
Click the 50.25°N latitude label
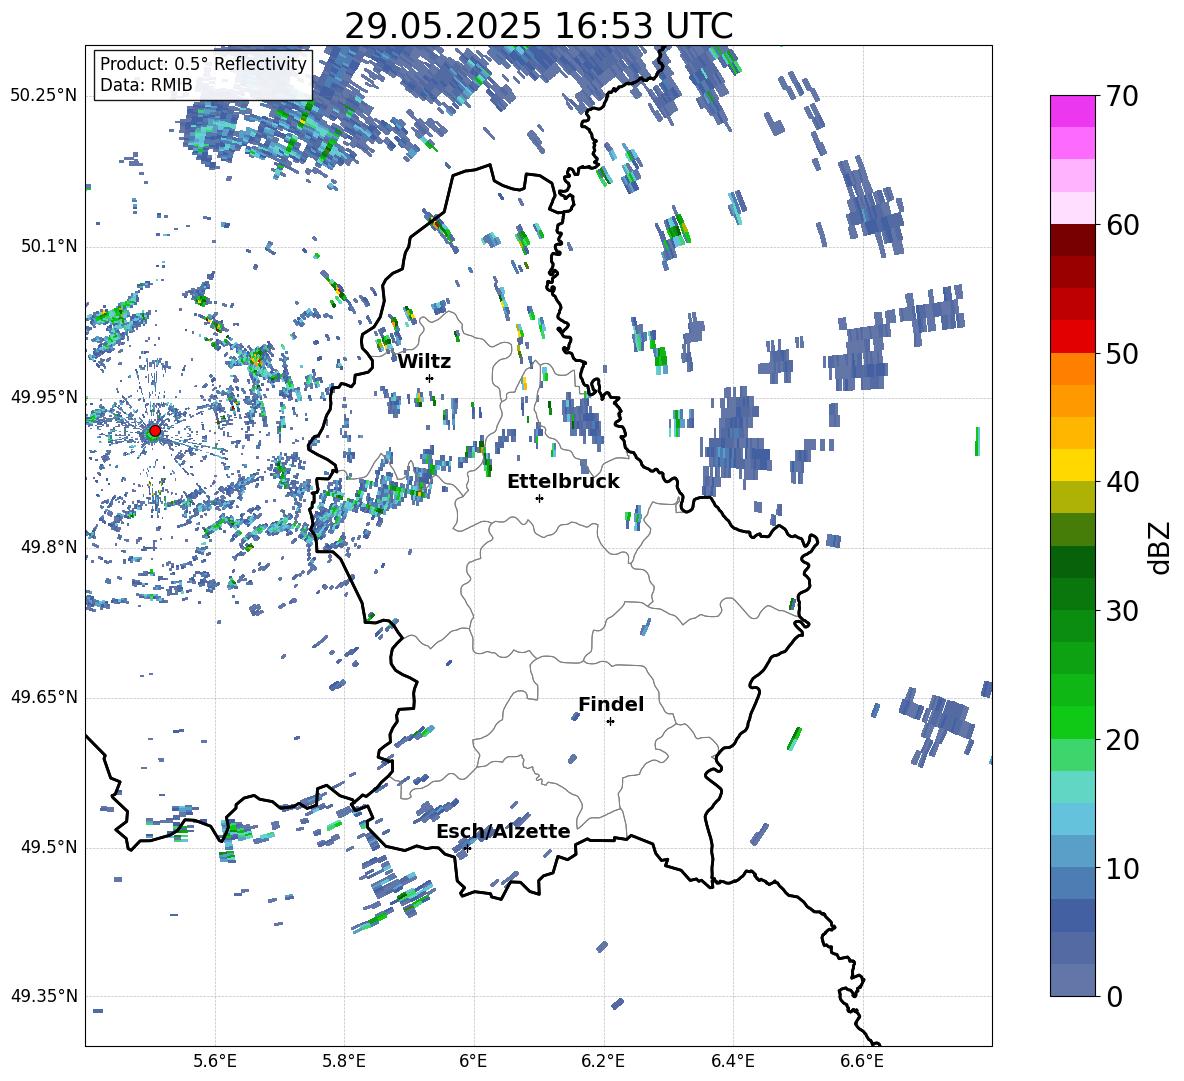[44, 96]
